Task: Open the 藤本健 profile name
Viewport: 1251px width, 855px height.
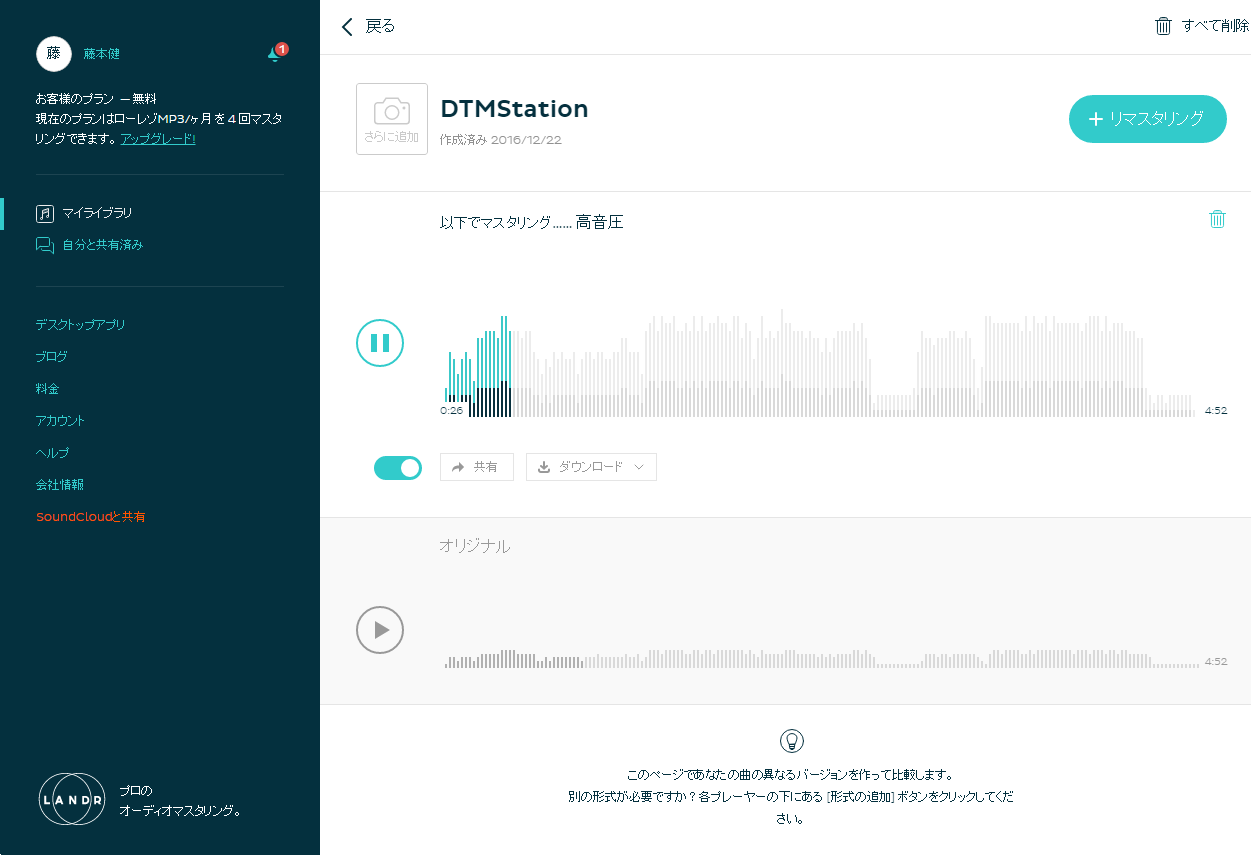Action: tap(102, 54)
